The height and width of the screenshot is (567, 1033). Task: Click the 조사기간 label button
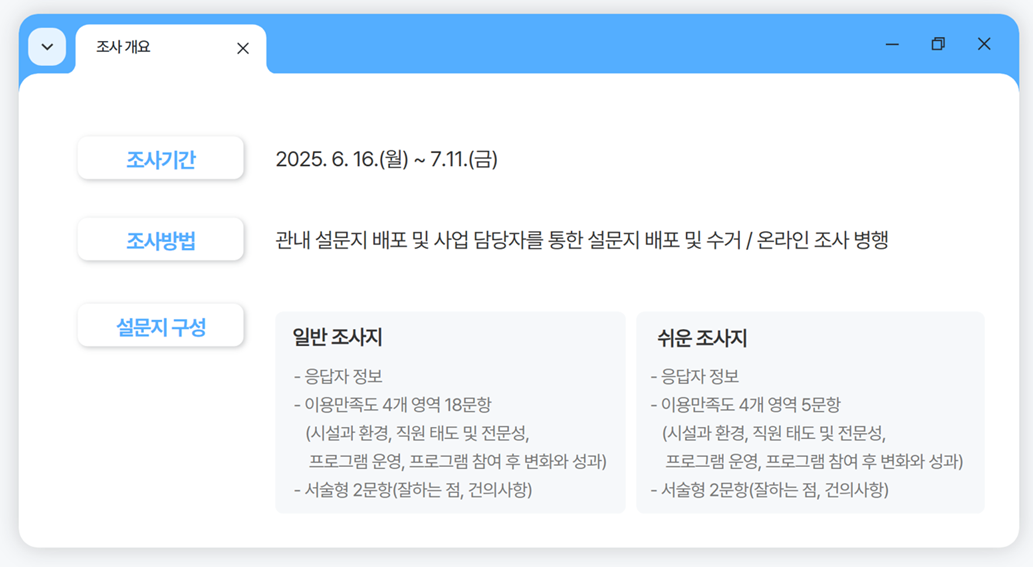[161, 159]
